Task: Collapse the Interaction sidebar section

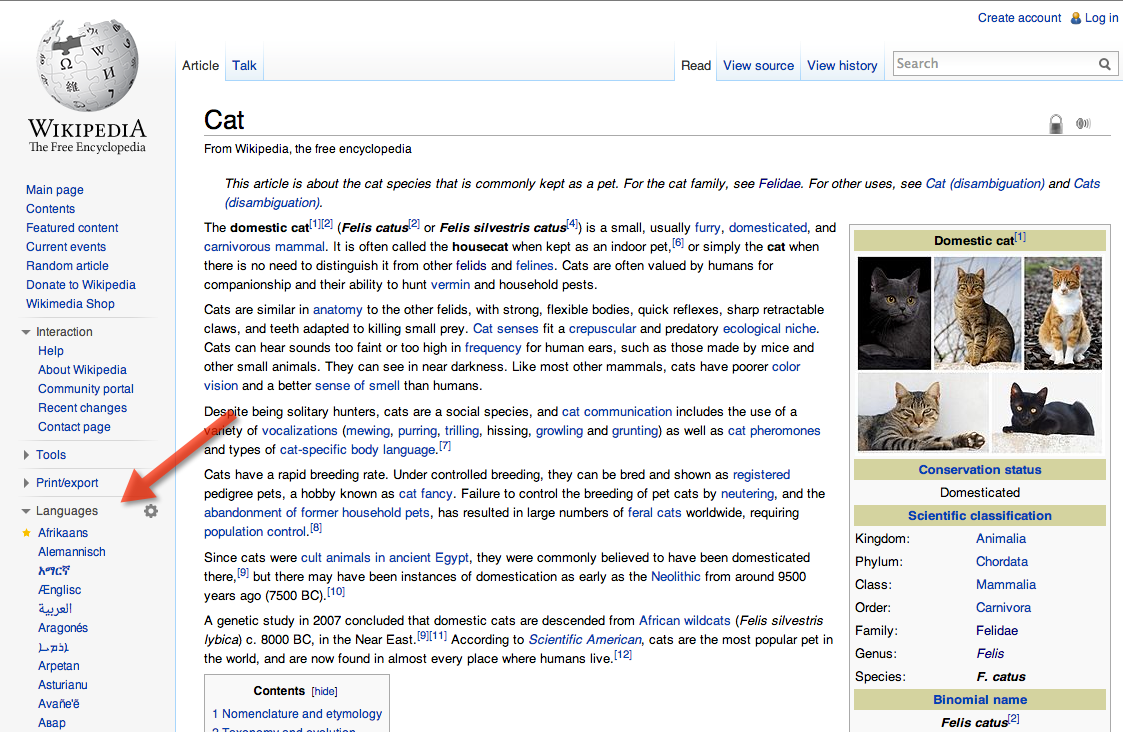Action: click(x=26, y=332)
